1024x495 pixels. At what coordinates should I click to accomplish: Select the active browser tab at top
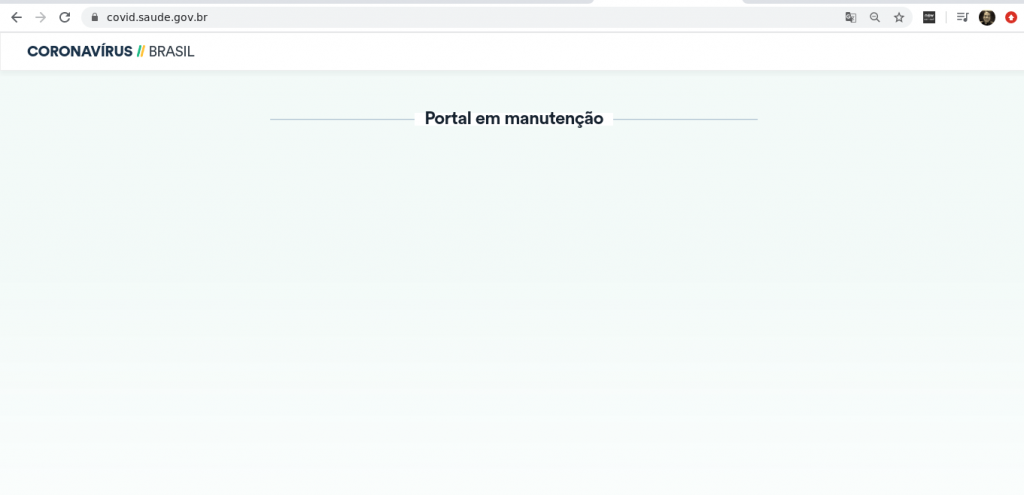[668, 2]
